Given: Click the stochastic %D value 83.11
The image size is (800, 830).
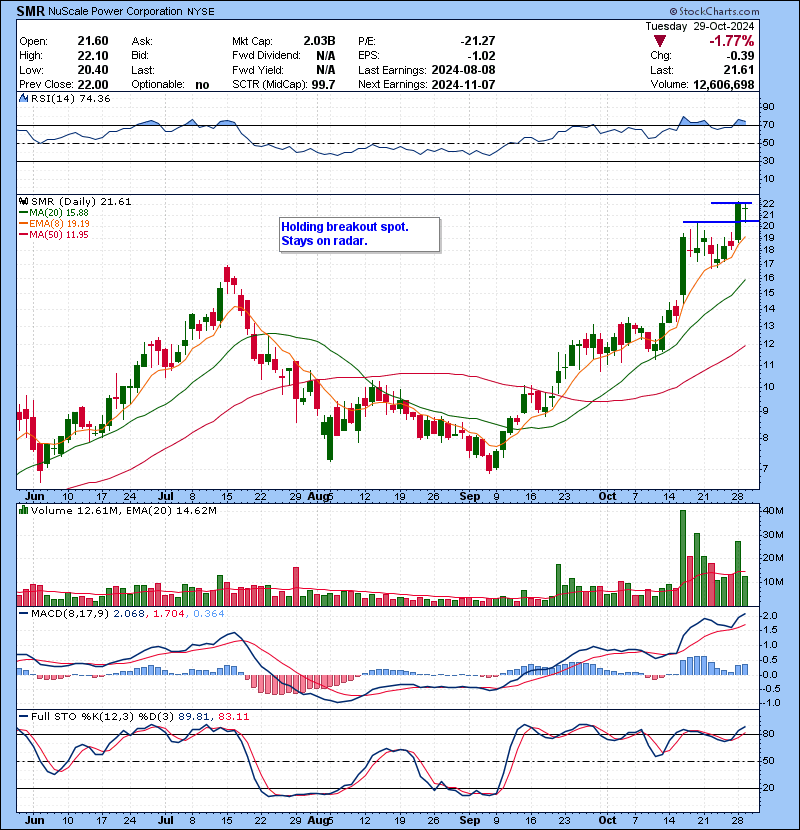Looking at the screenshot, I should [x=233, y=716].
